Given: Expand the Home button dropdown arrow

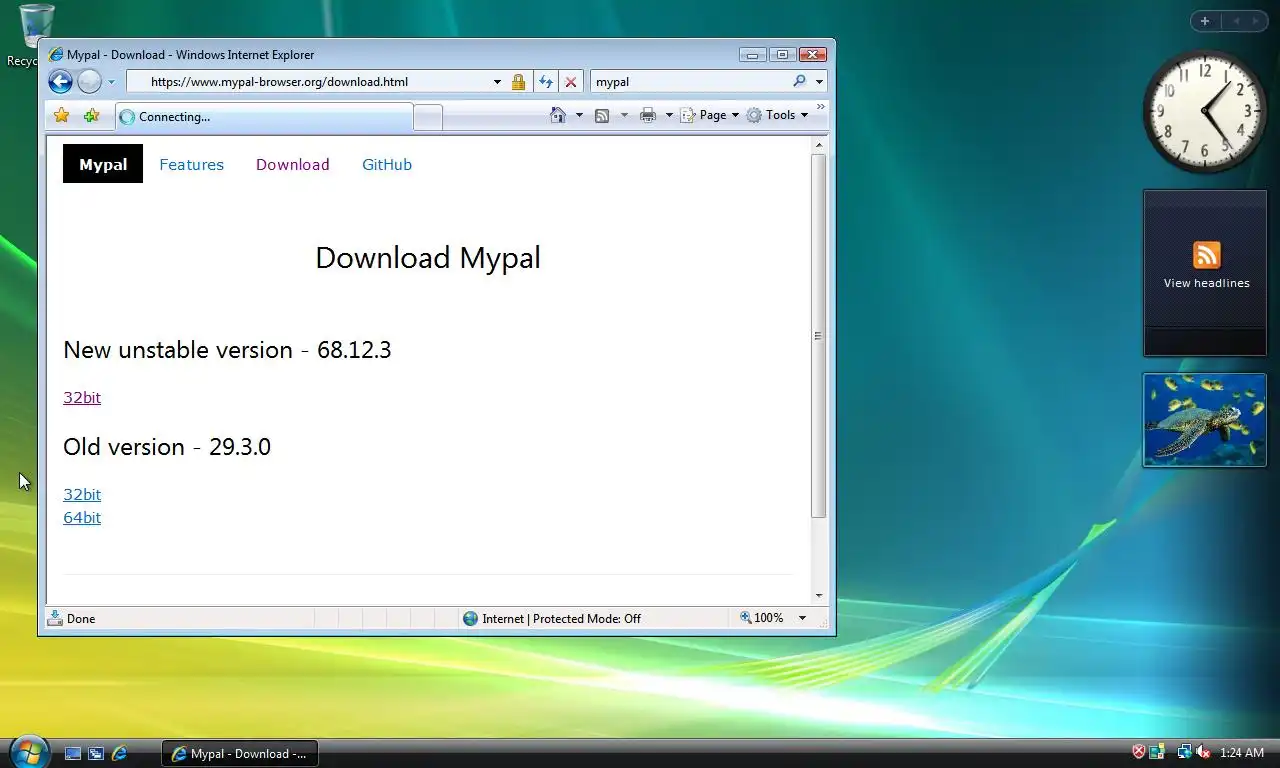Looking at the screenshot, I should (x=579, y=115).
